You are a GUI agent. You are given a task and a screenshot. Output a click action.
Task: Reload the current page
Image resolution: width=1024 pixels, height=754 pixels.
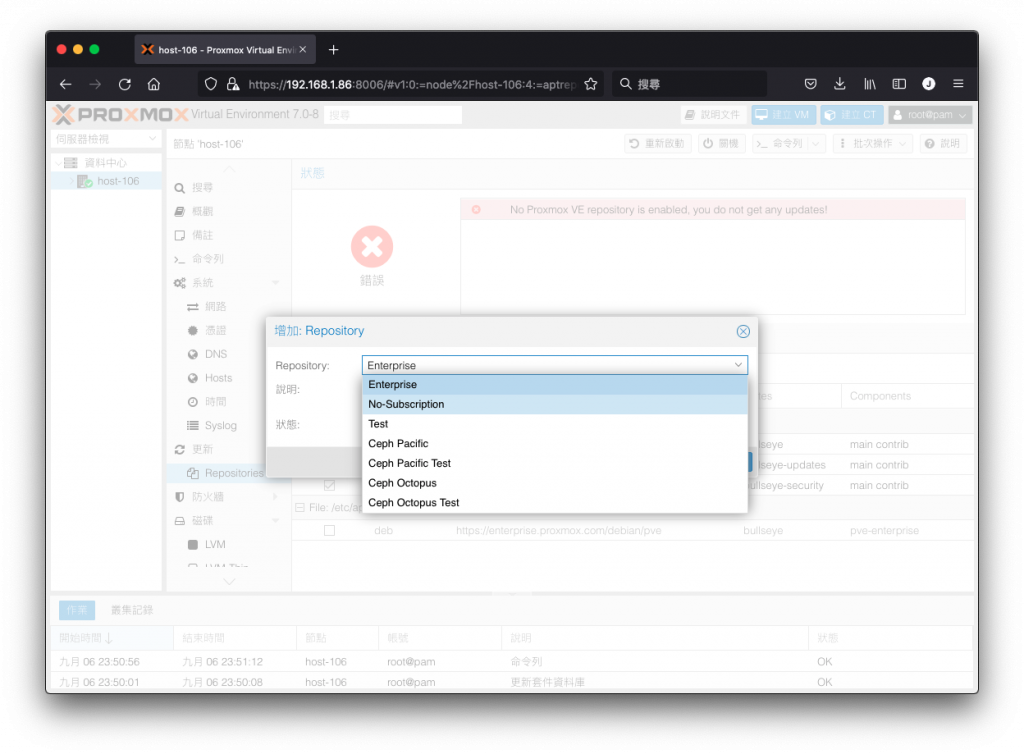click(x=125, y=84)
